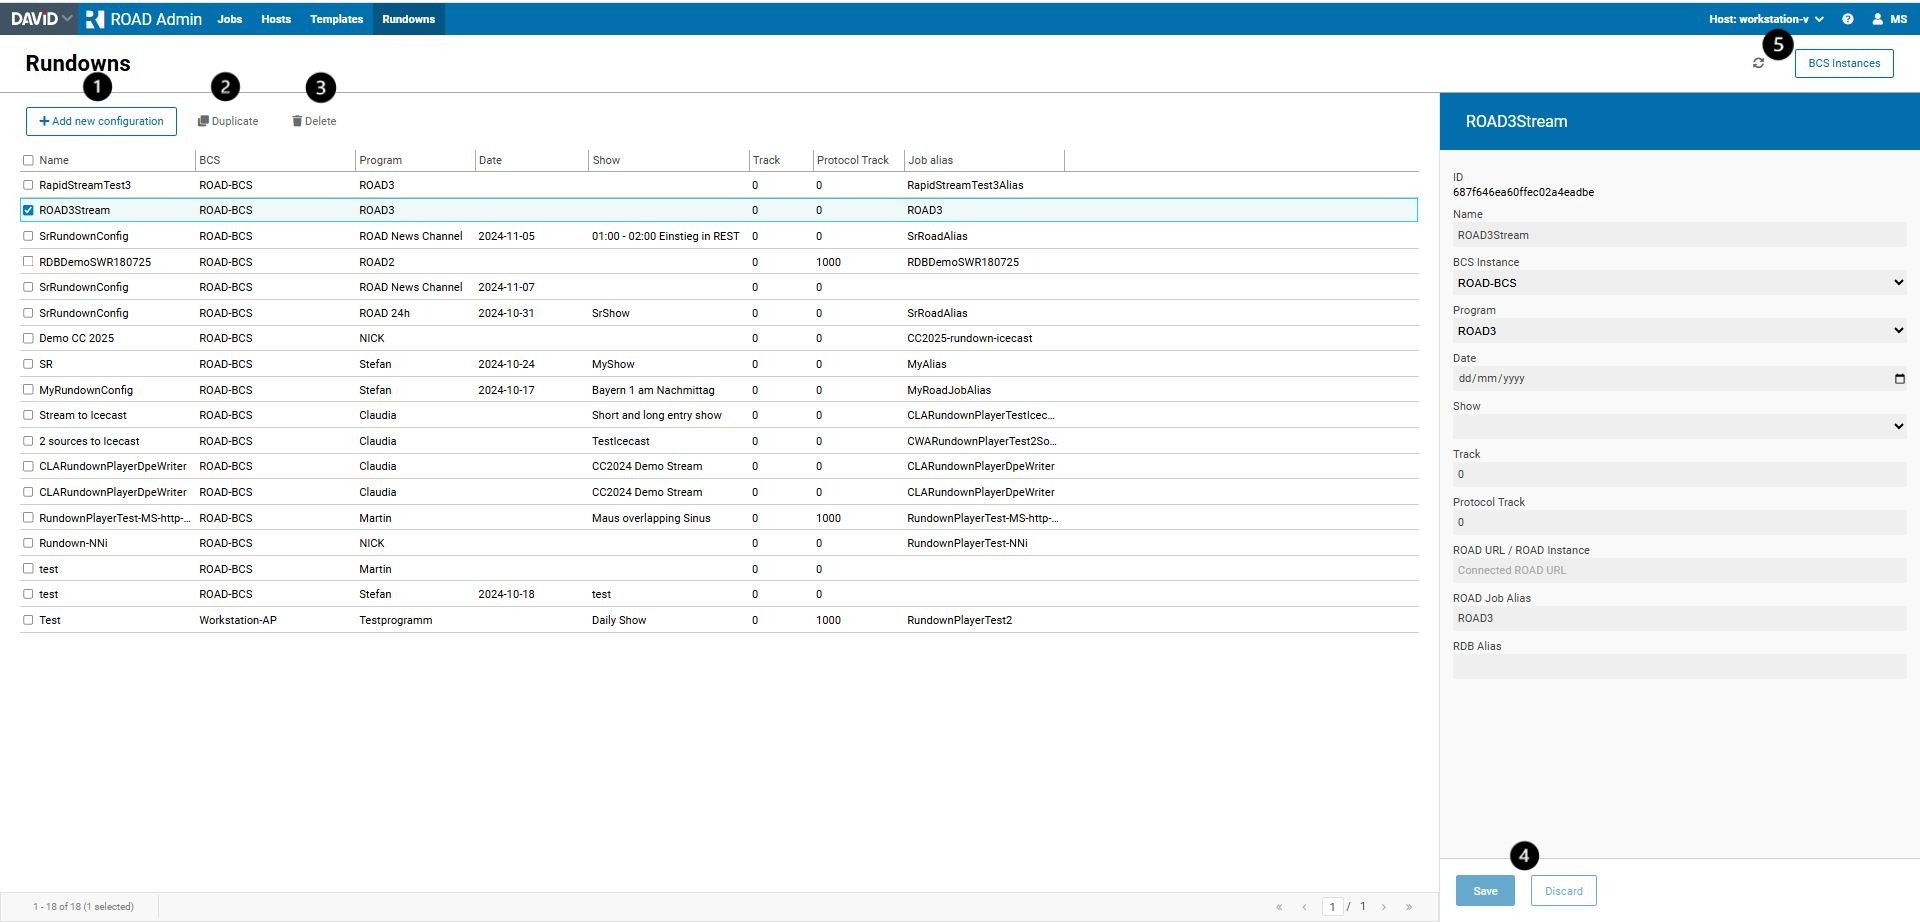The image size is (1920, 922).
Task: Expand the BCS Instance dropdown
Action: coord(1679,283)
